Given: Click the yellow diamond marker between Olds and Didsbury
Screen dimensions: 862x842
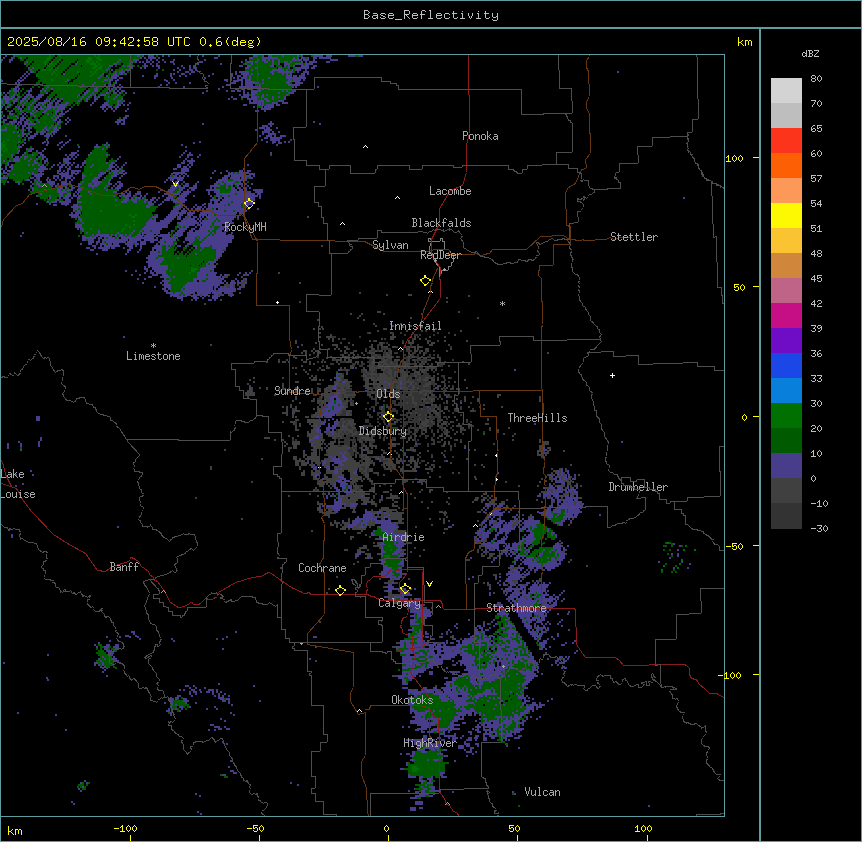Looking at the screenshot, I should [388, 417].
